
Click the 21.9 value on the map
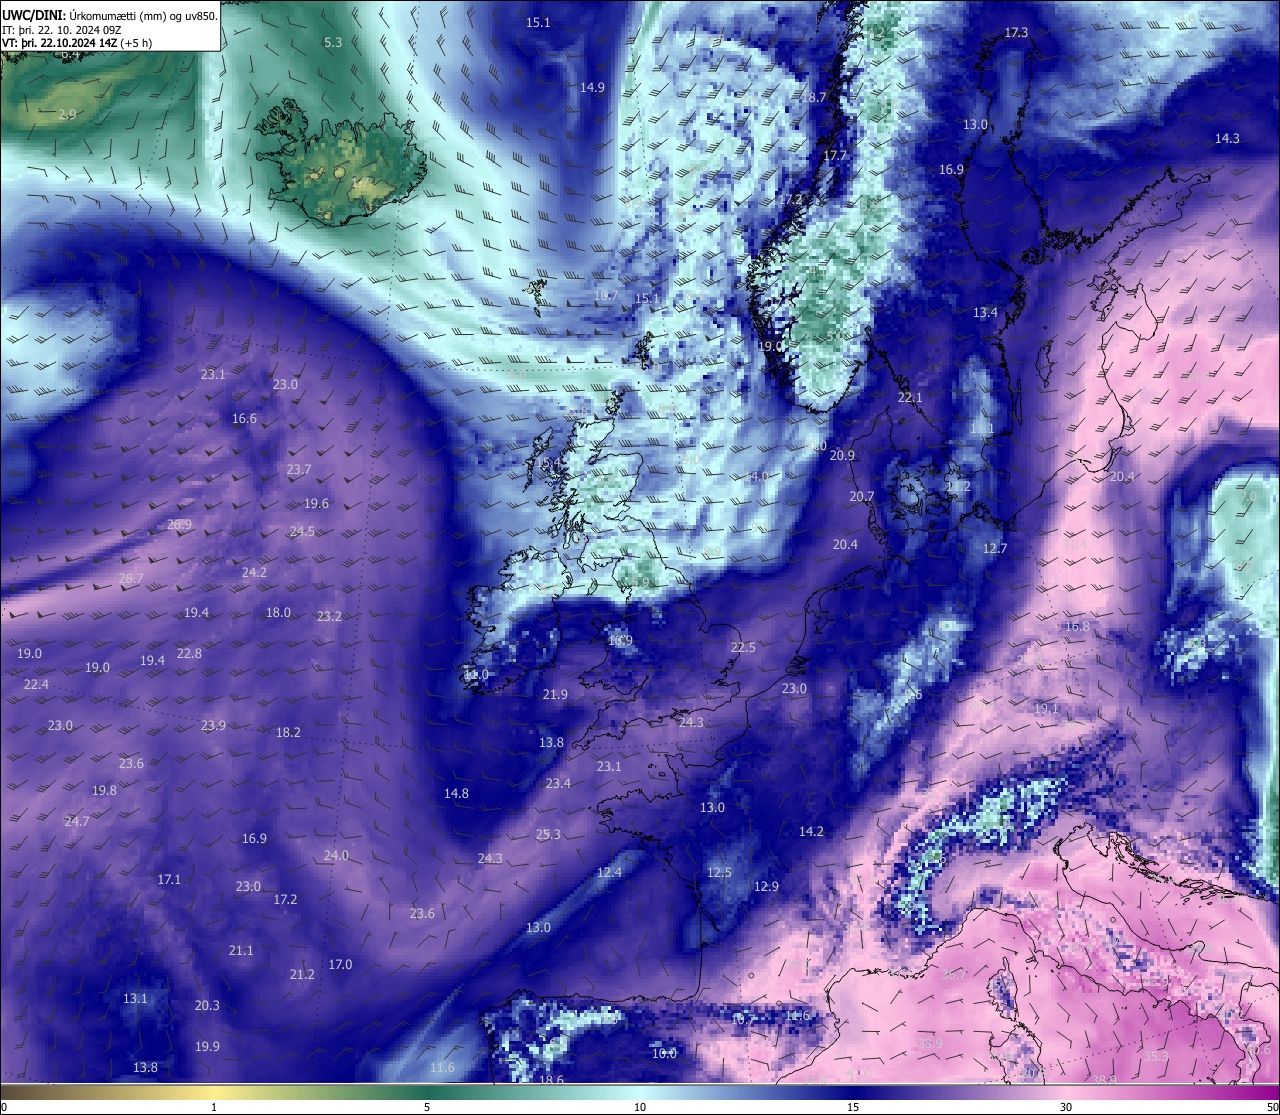(x=555, y=695)
